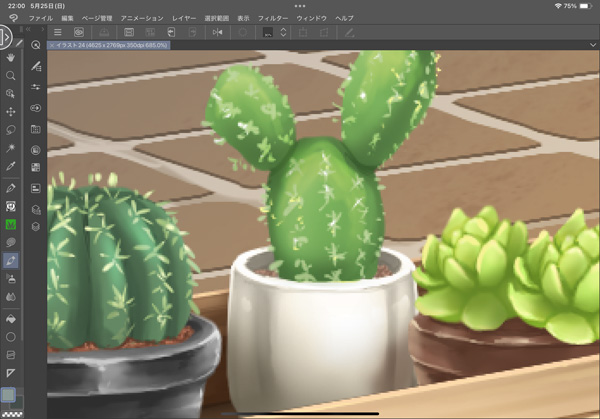Click the flip horizontal icon in command bar

pyautogui.click(x=218, y=33)
